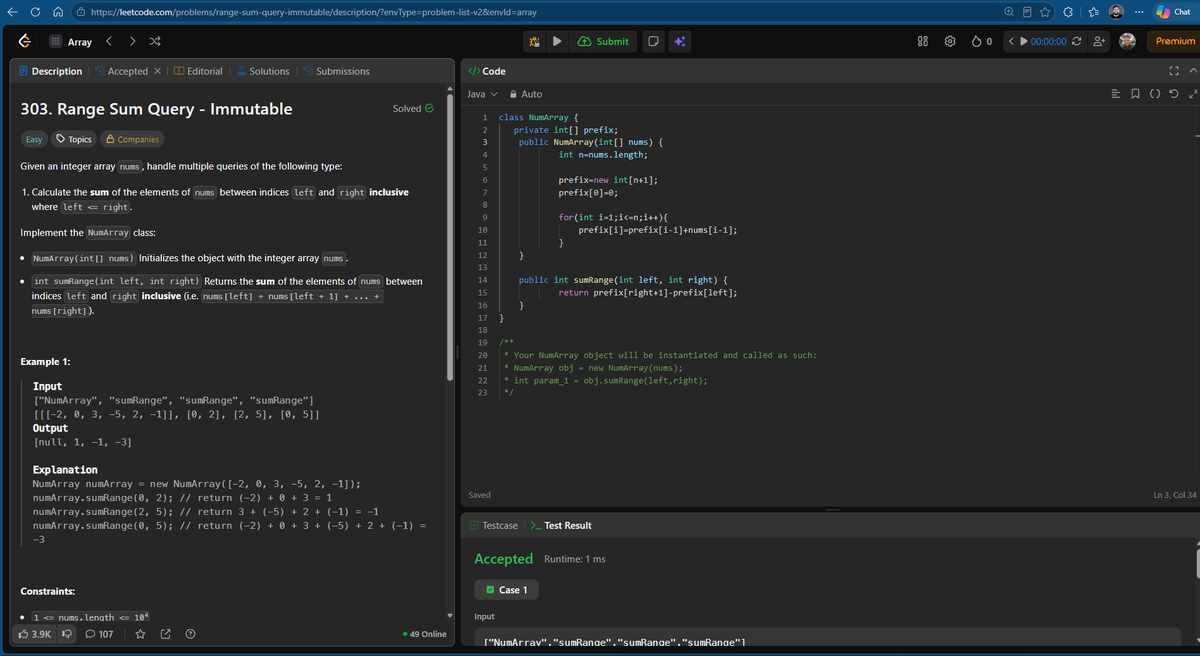This screenshot has width=1200, height=656.
Task: Open the Array problem list
Action: click(70, 42)
